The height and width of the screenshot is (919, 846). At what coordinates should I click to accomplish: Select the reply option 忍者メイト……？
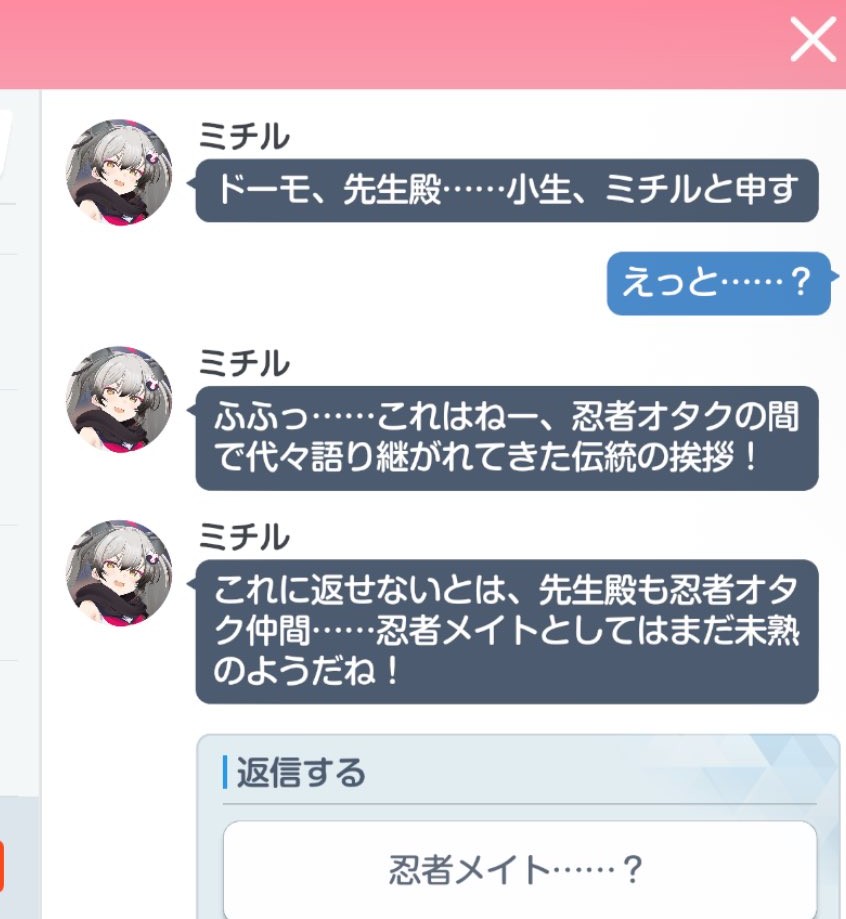520,870
